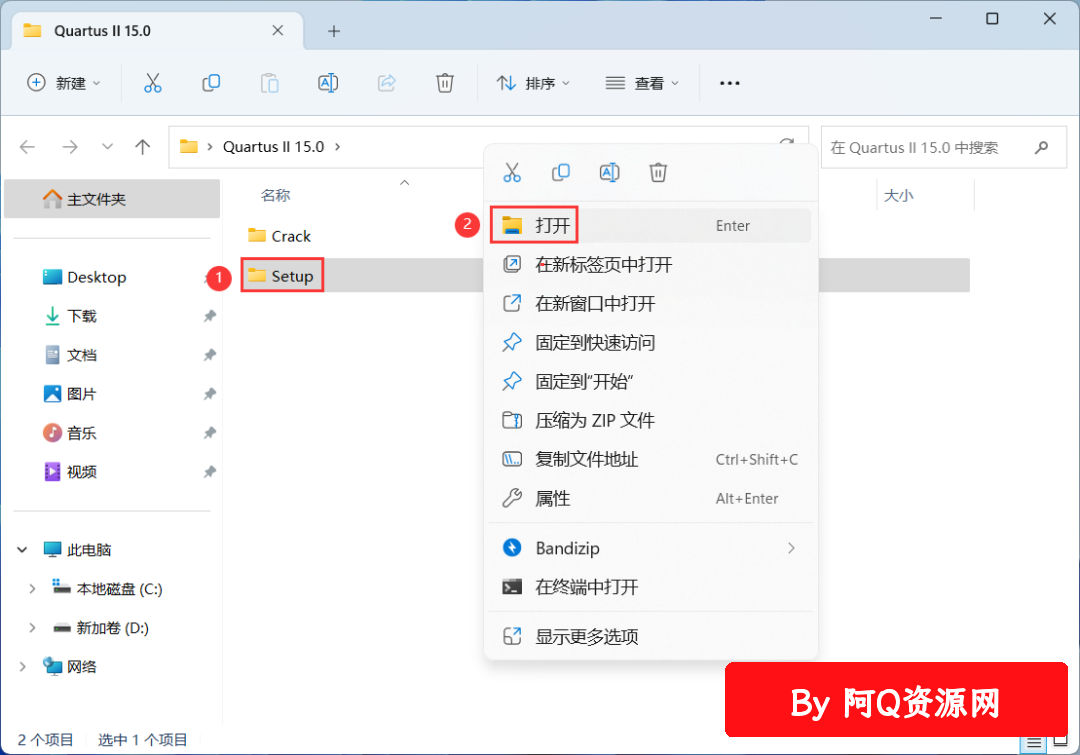The height and width of the screenshot is (755, 1080).
Task: Click the Delete icon in the context menu
Action: 658,172
